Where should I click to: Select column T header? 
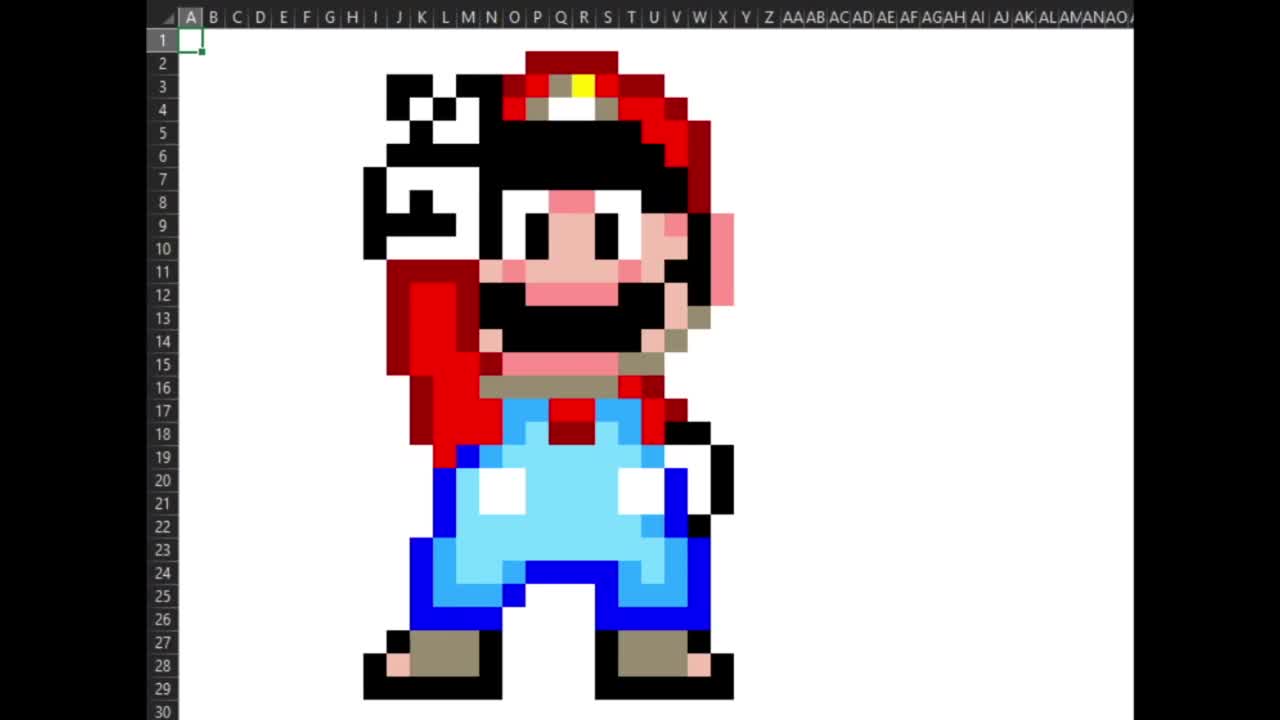(630, 17)
